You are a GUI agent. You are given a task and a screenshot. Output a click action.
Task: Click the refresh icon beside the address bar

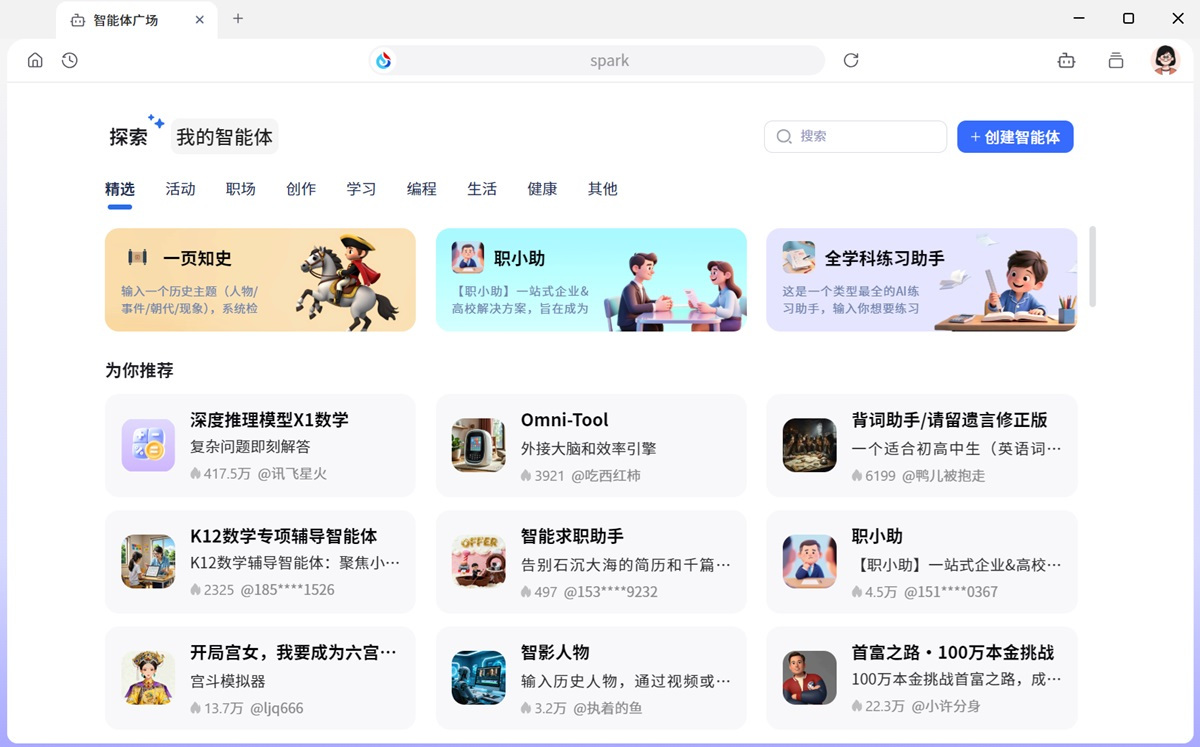851,60
